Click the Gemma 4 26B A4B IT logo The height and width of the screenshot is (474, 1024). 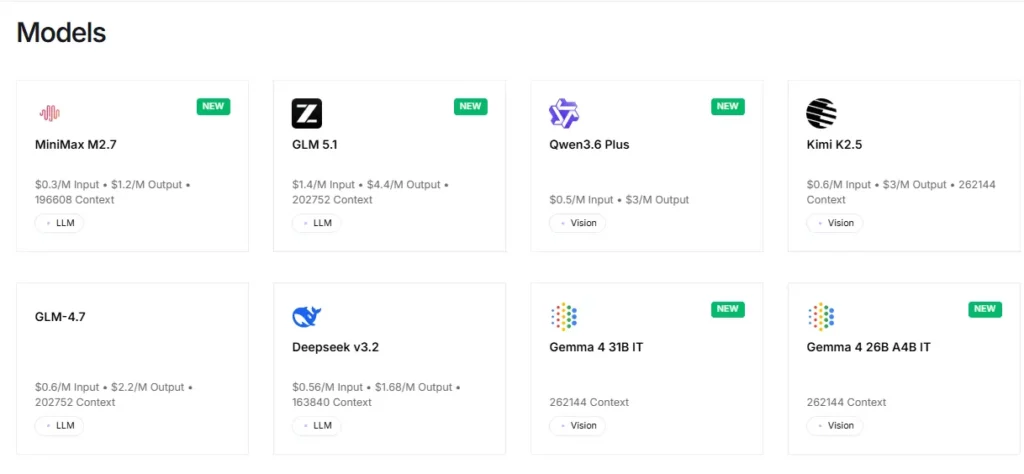point(821,316)
